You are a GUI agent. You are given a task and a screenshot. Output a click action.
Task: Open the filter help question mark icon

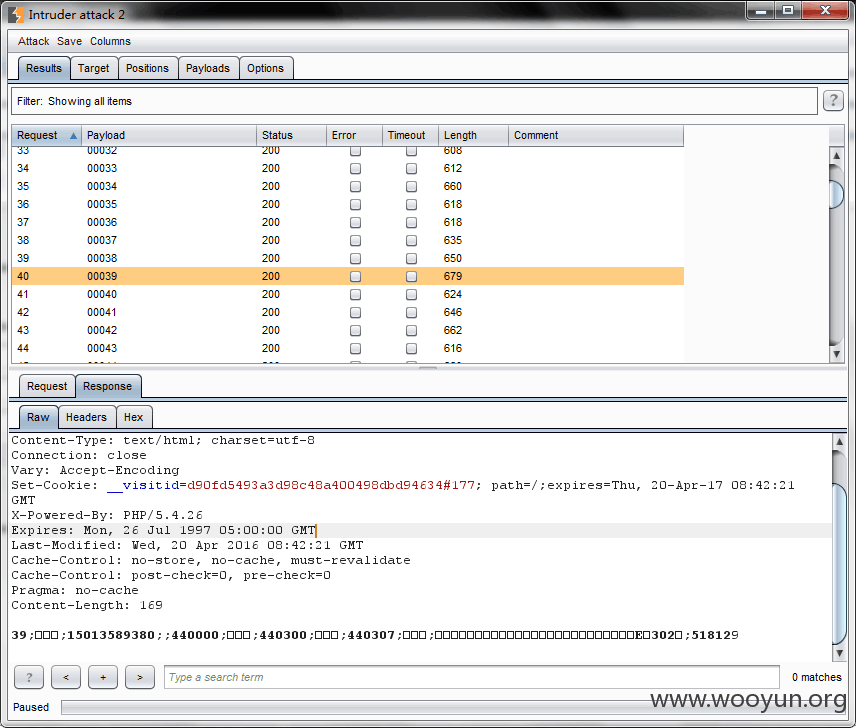pyautogui.click(x=833, y=100)
